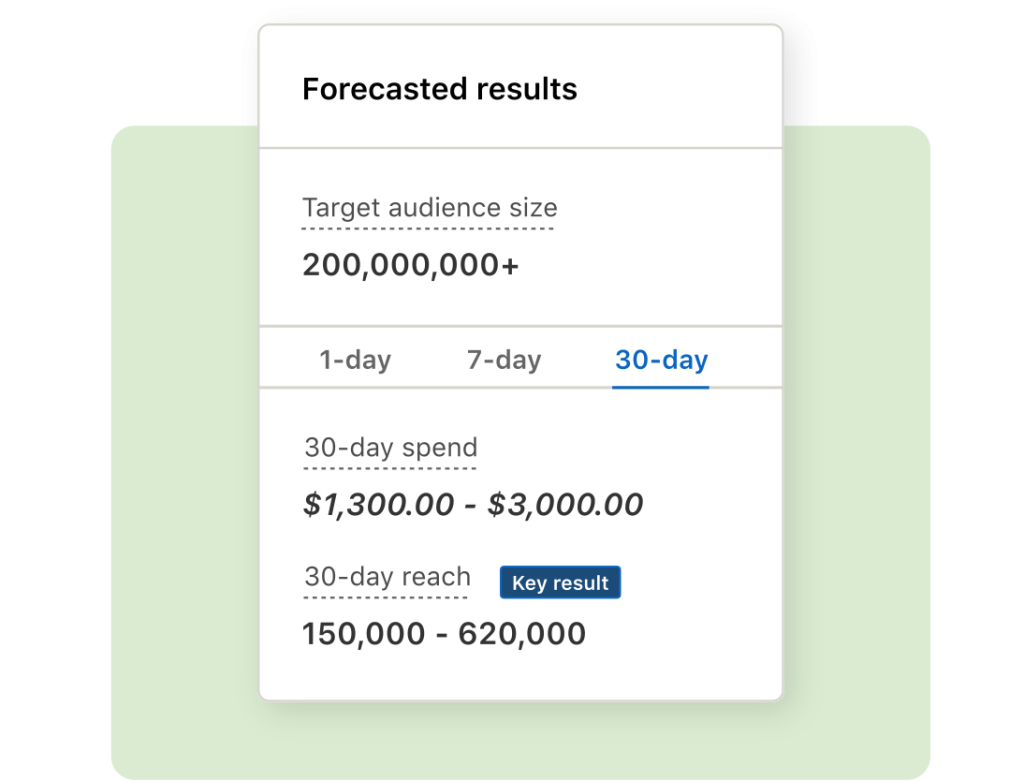Click the Target audience size label
1024x781 pixels.
point(429,208)
